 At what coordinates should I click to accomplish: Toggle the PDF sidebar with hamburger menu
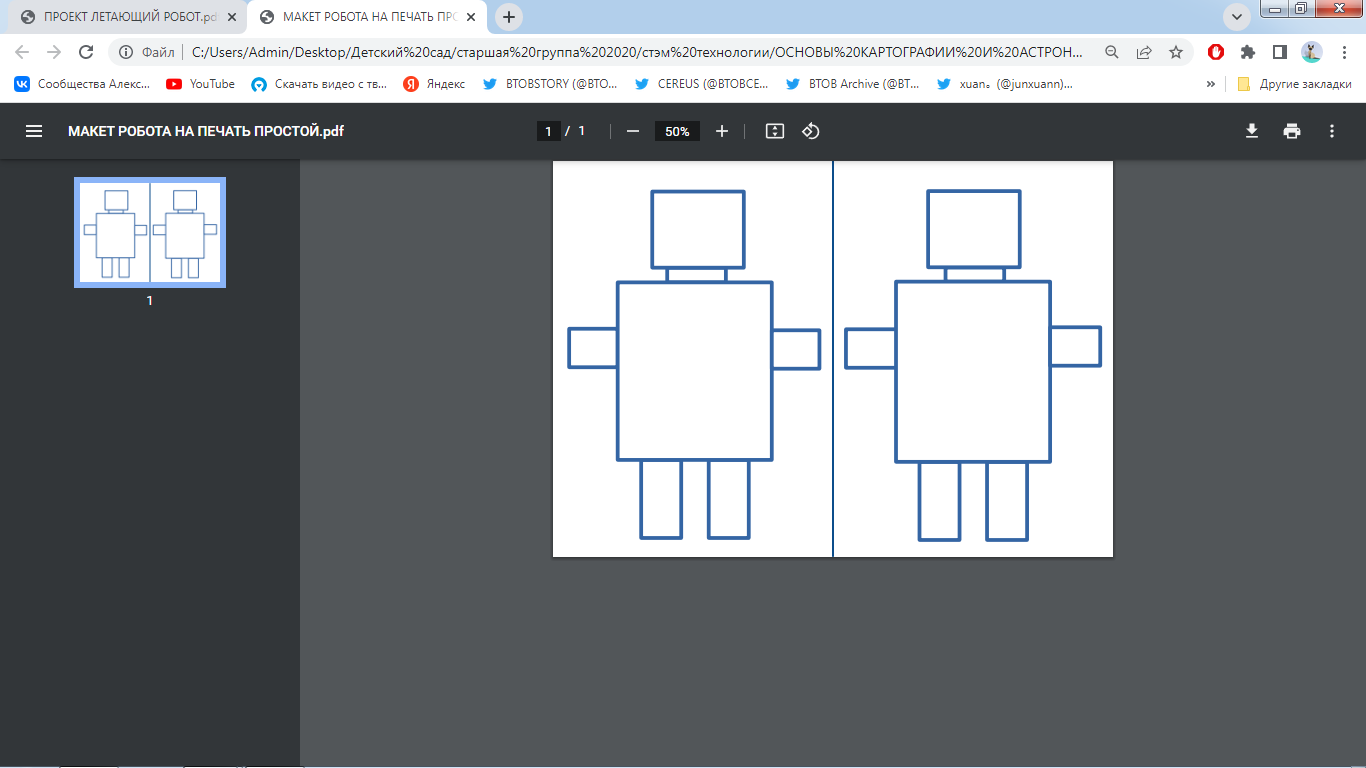point(34,131)
